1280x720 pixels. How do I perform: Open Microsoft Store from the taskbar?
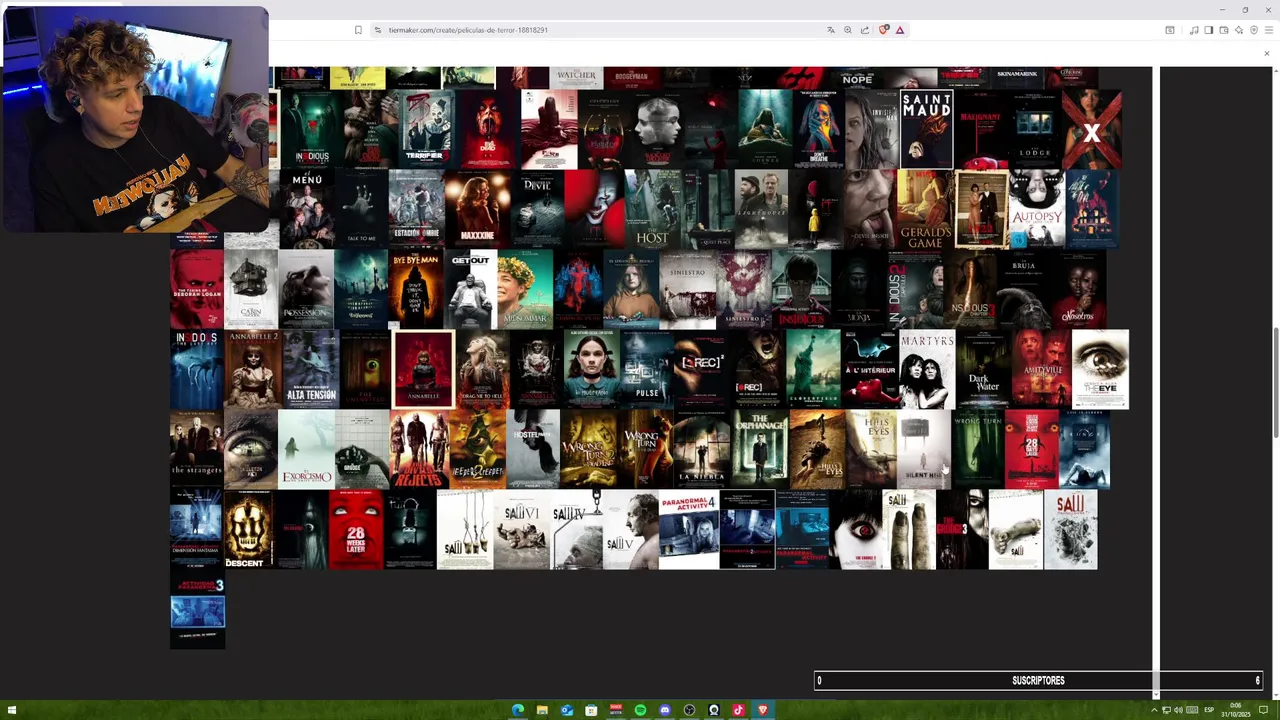pyautogui.click(x=591, y=710)
